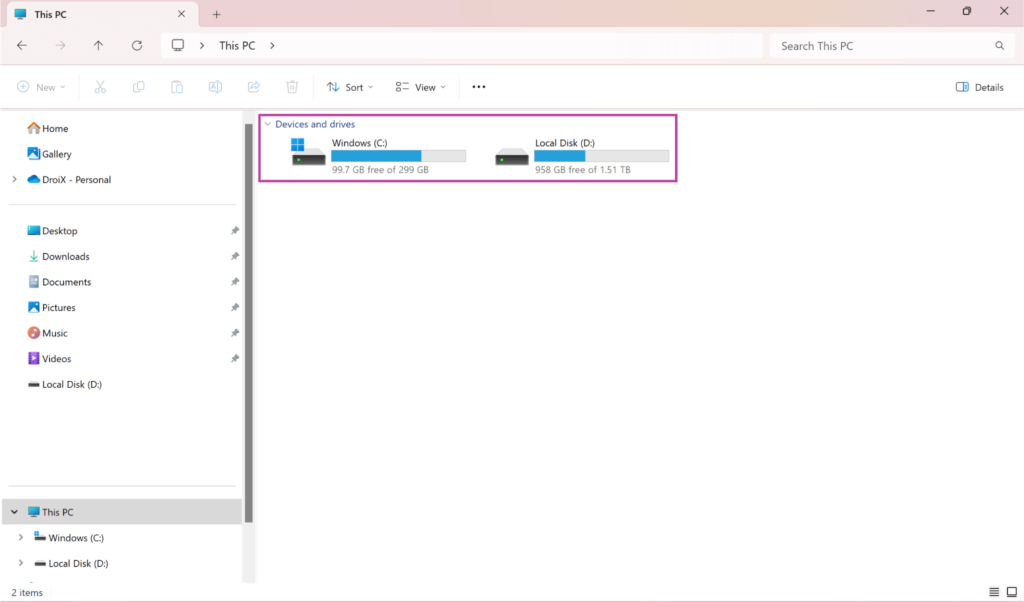This screenshot has width=1024, height=602.
Task: Select the Cut icon in the toolbar
Action: 100,86
